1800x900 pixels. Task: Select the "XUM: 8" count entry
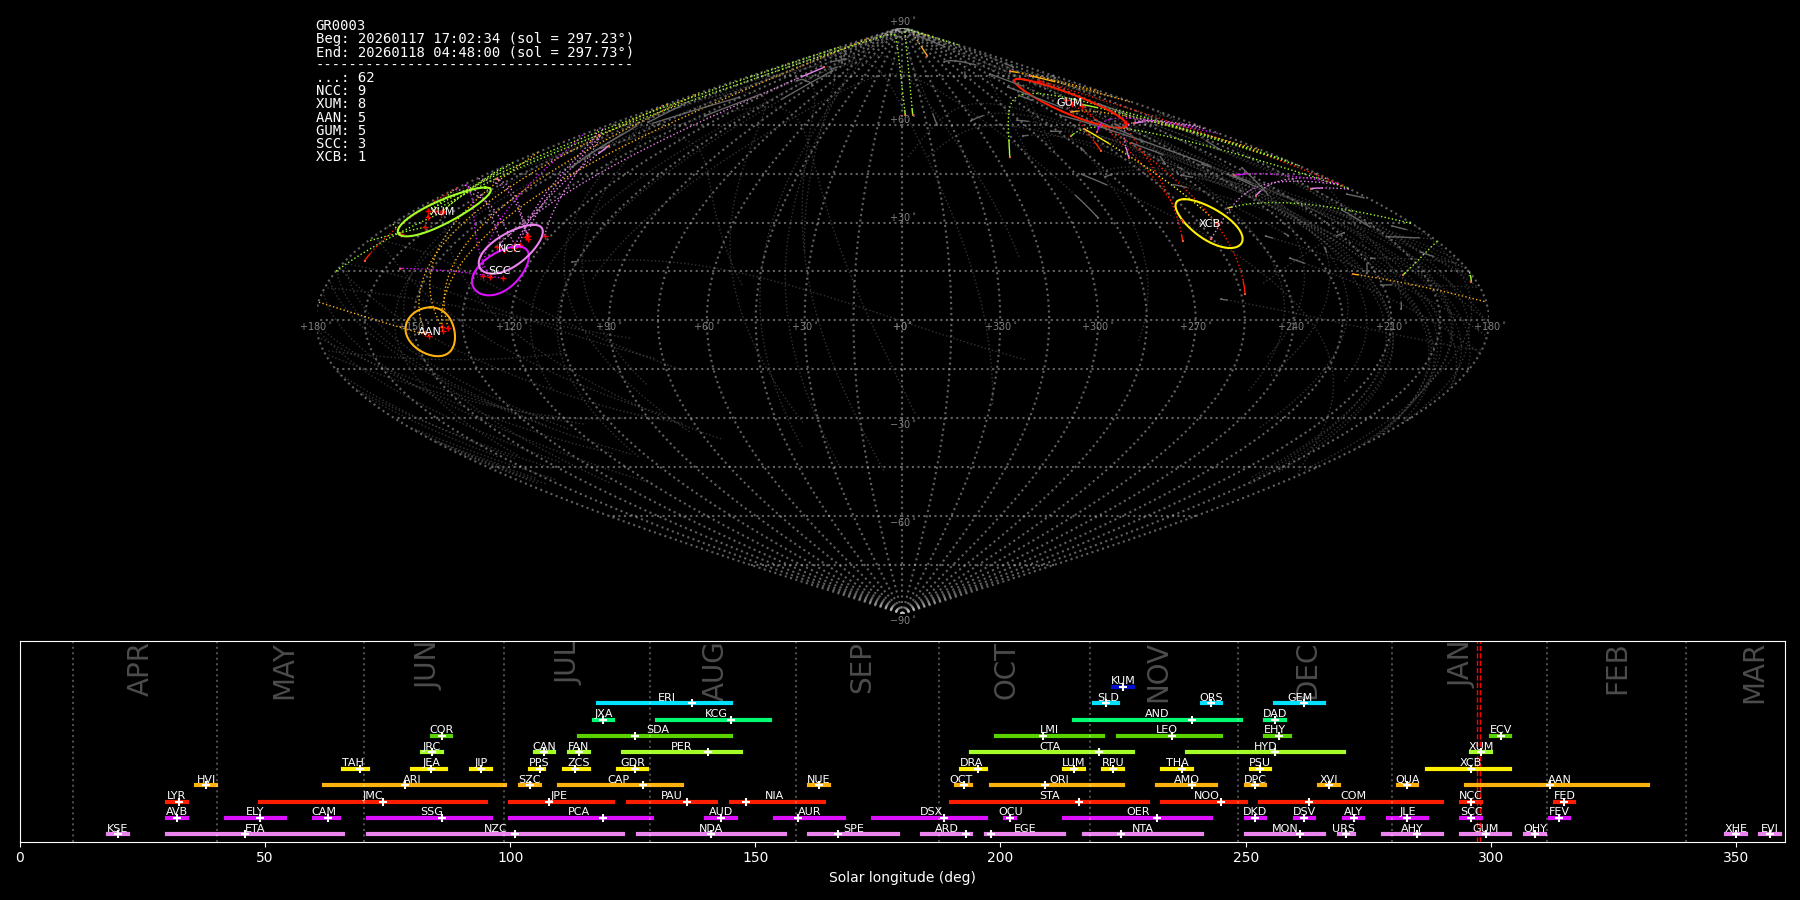pyautogui.click(x=341, y=104)
